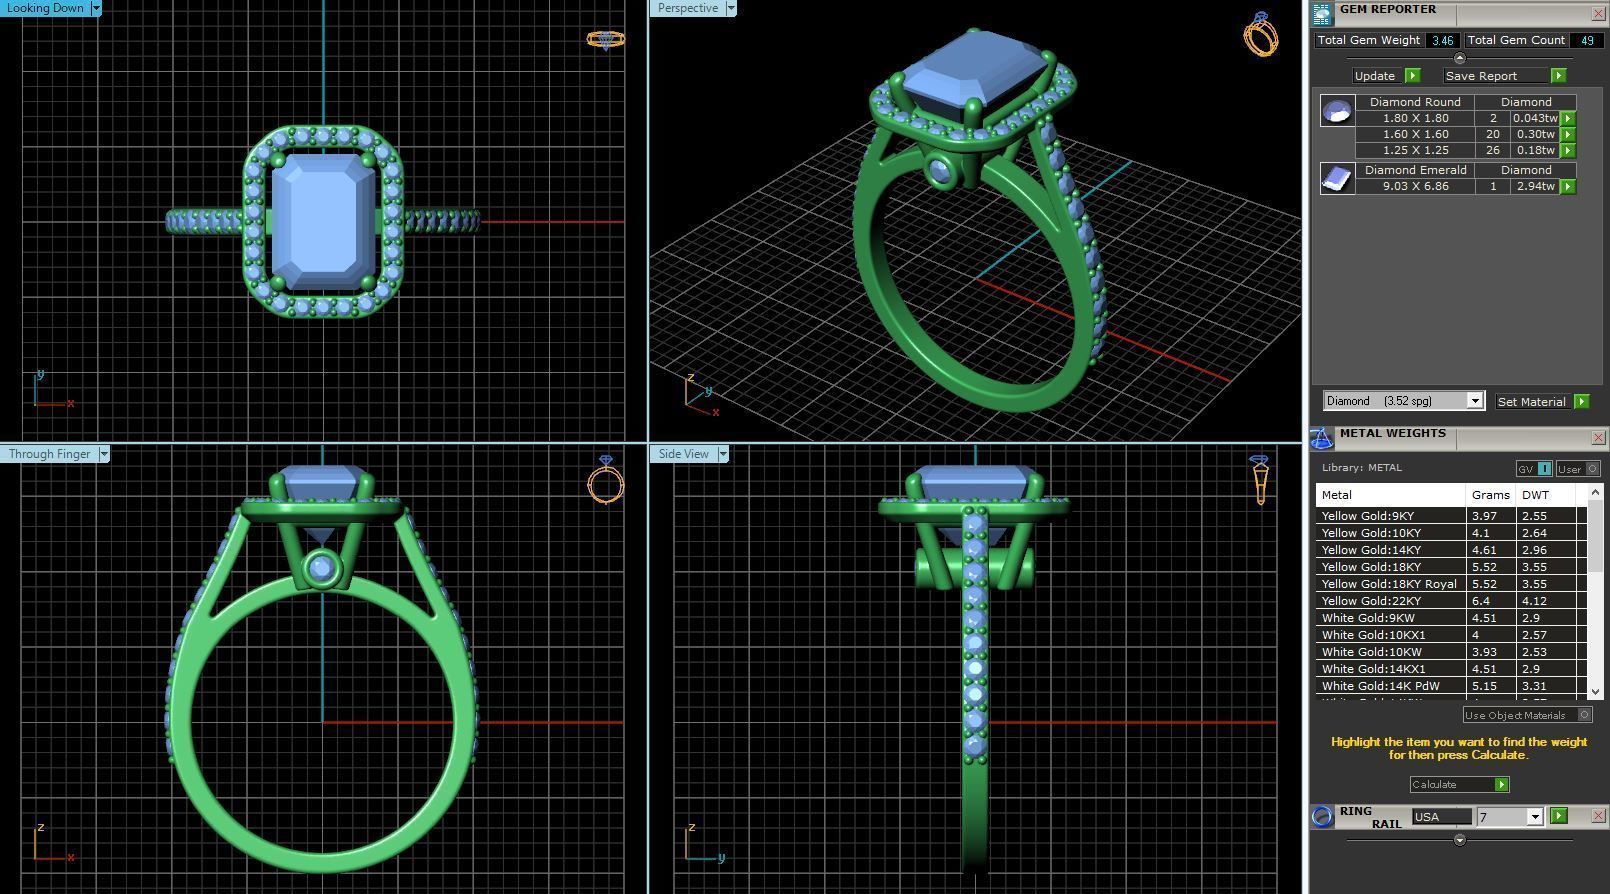The height and width of the screenshot is (894, 1610).
Task: Click the Metal column header
Action: click(x=1390, y=495)
